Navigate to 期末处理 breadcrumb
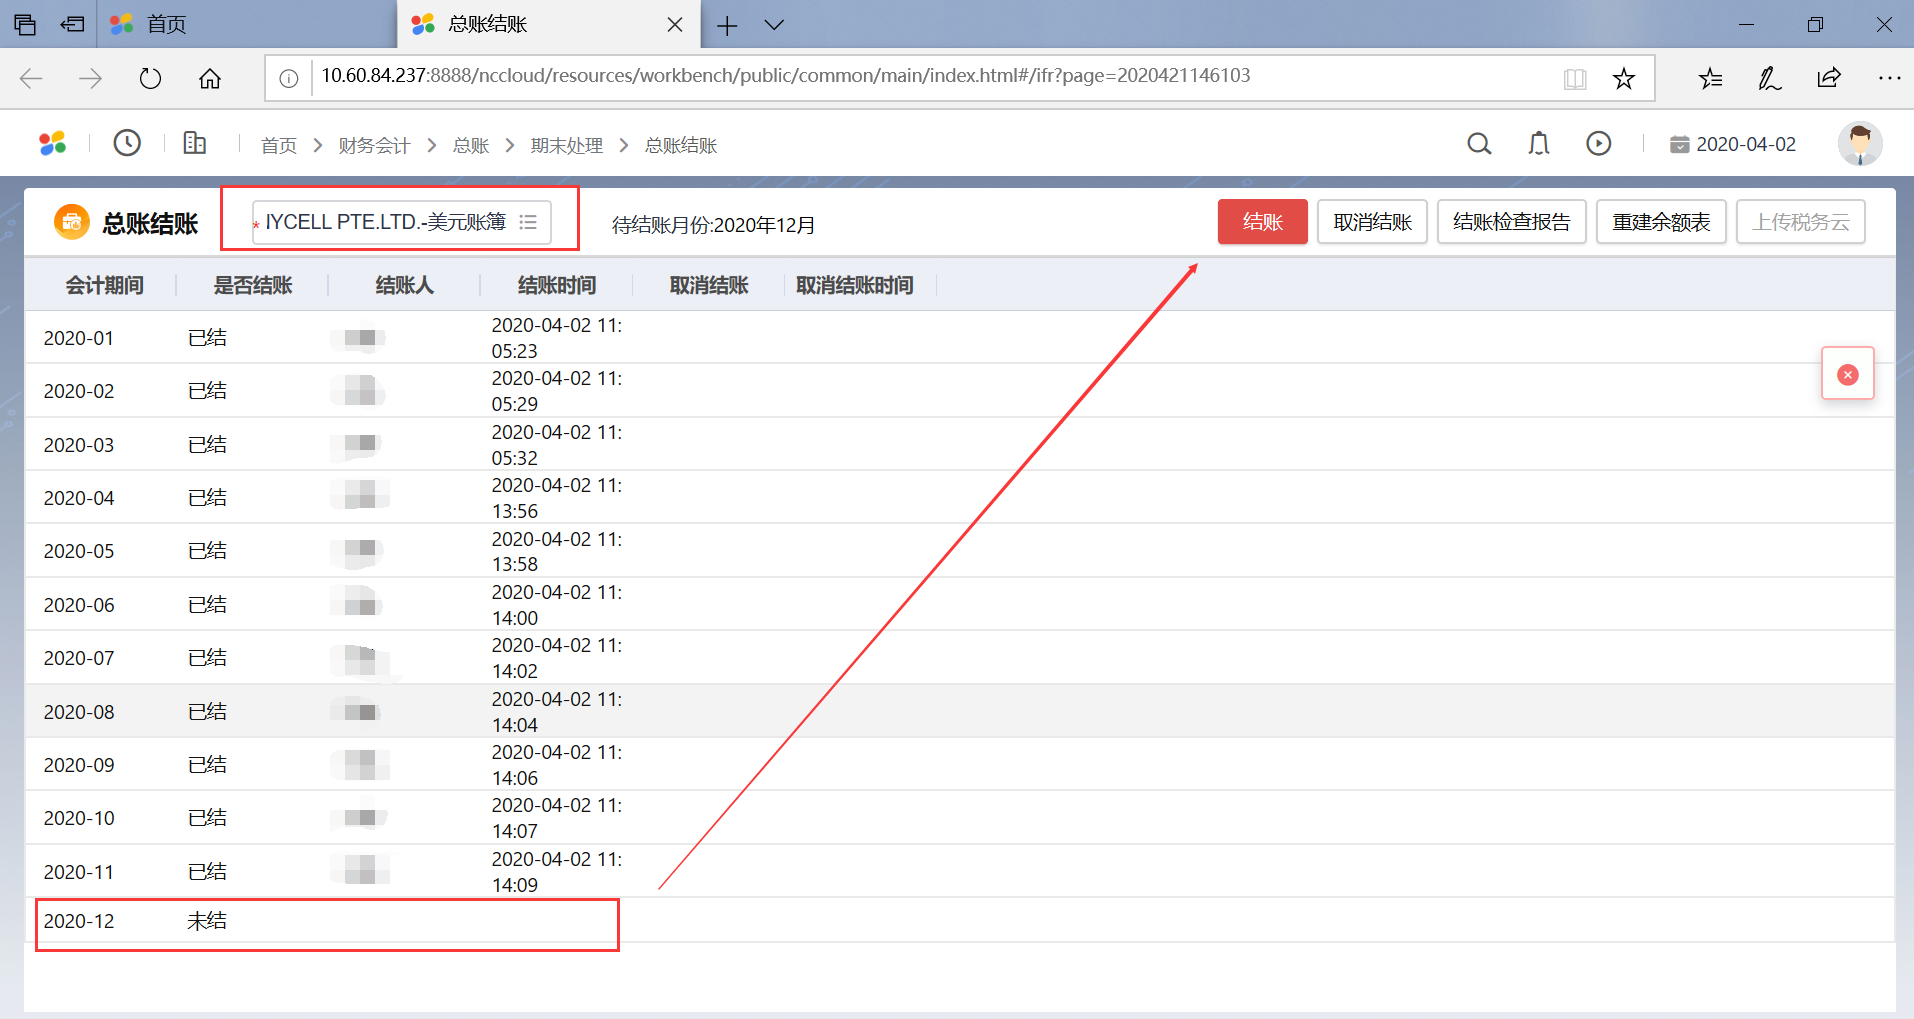The image size is (1914, 1019). pyautogui.click(x=566, y=146)
